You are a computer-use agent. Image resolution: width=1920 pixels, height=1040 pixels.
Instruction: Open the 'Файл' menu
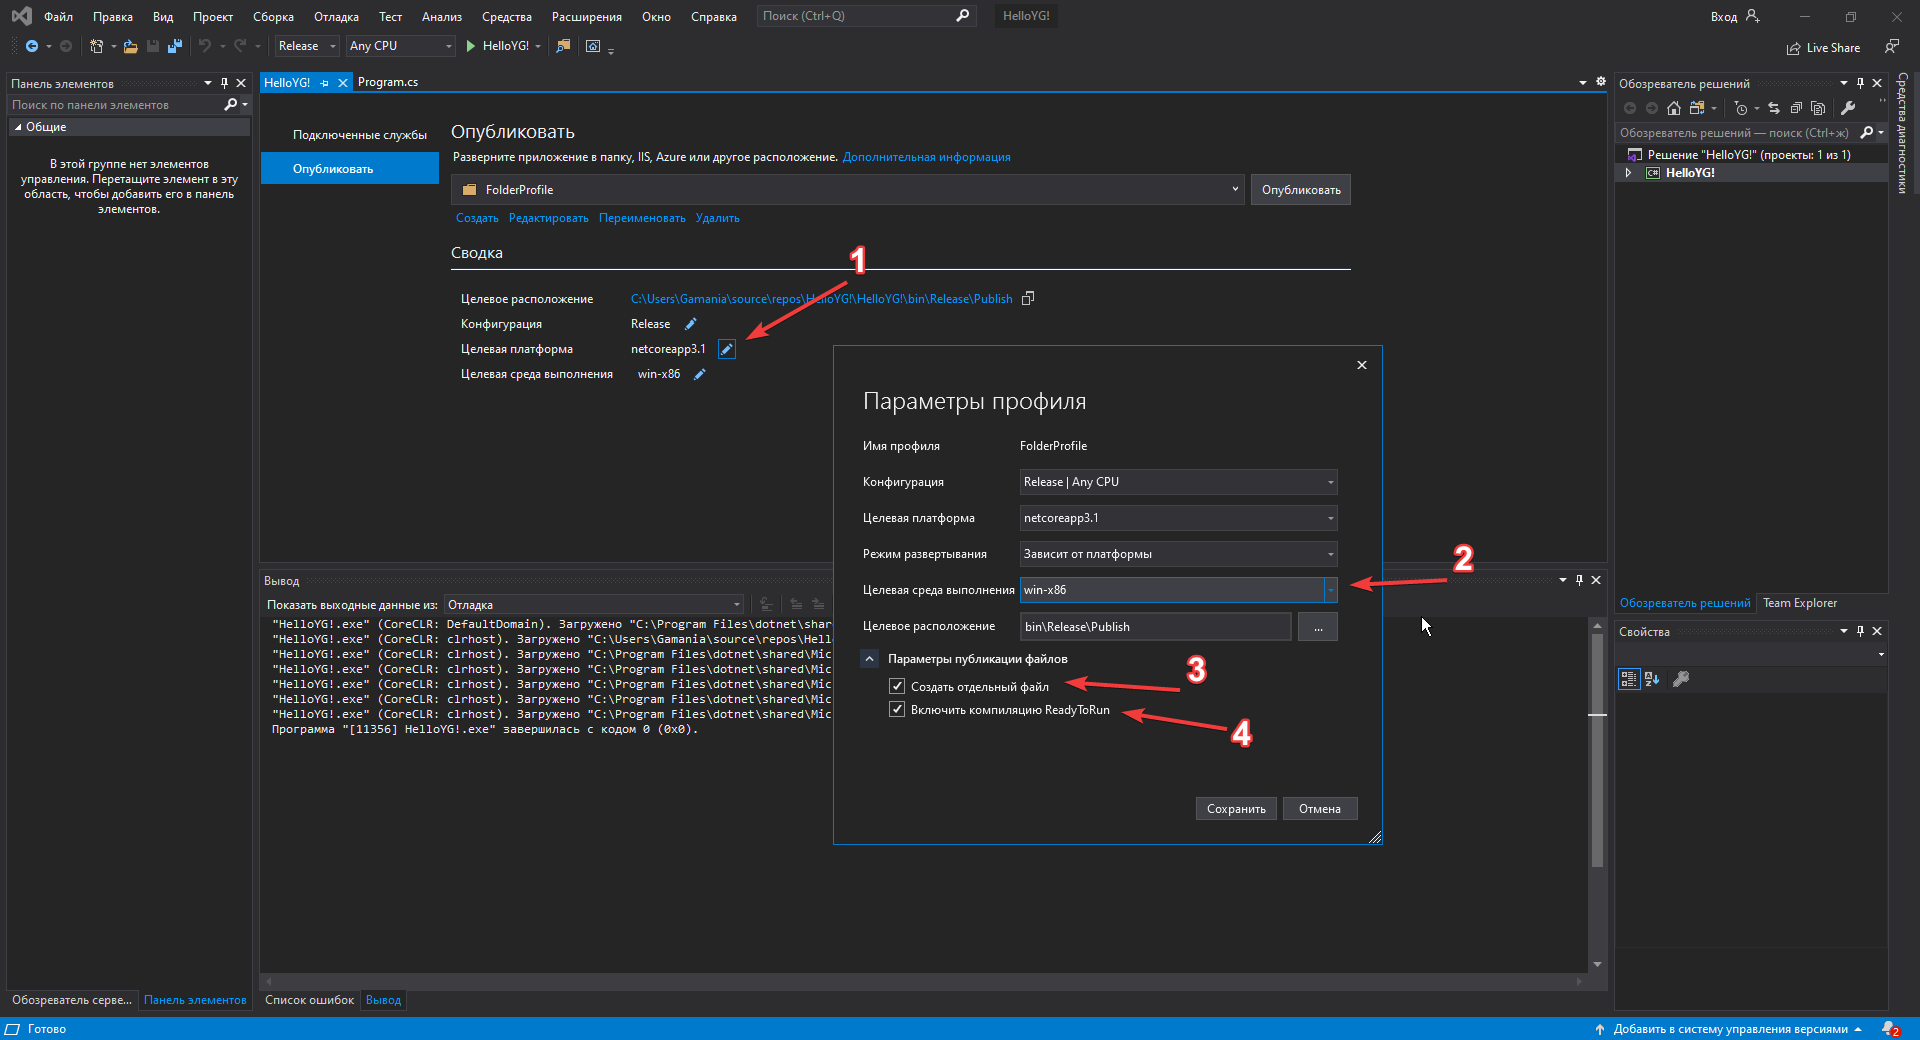click(x=58, y=16)
